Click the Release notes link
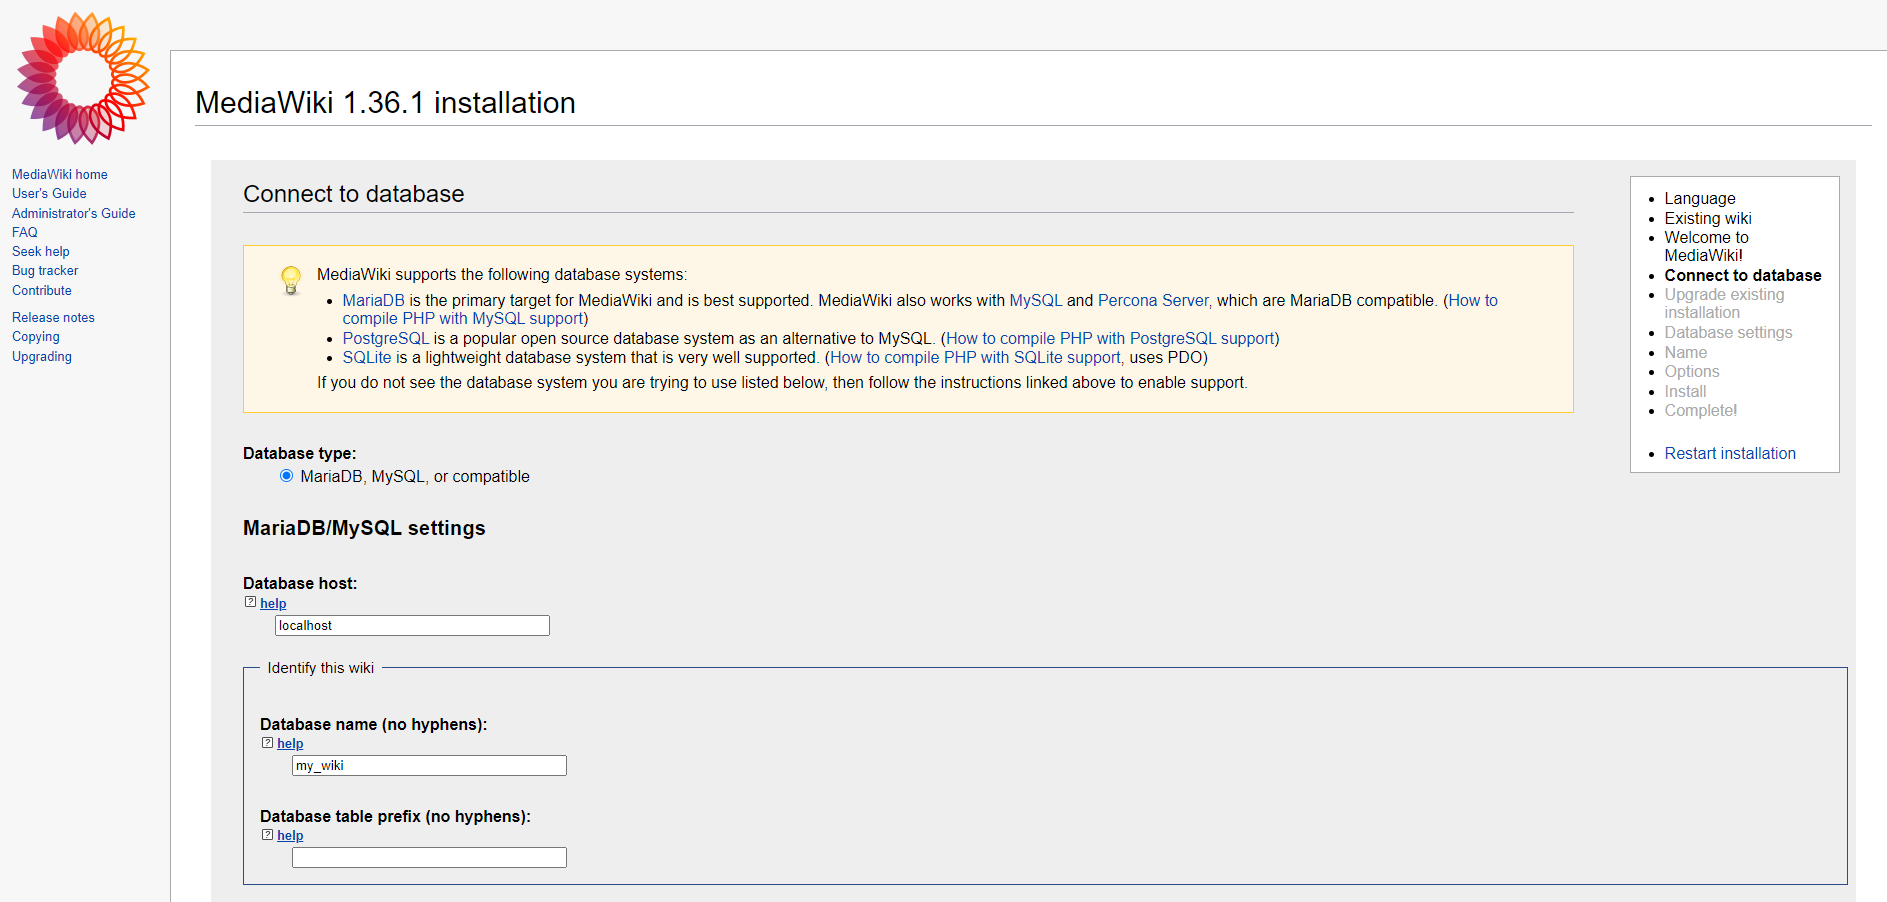 point(53,317)
